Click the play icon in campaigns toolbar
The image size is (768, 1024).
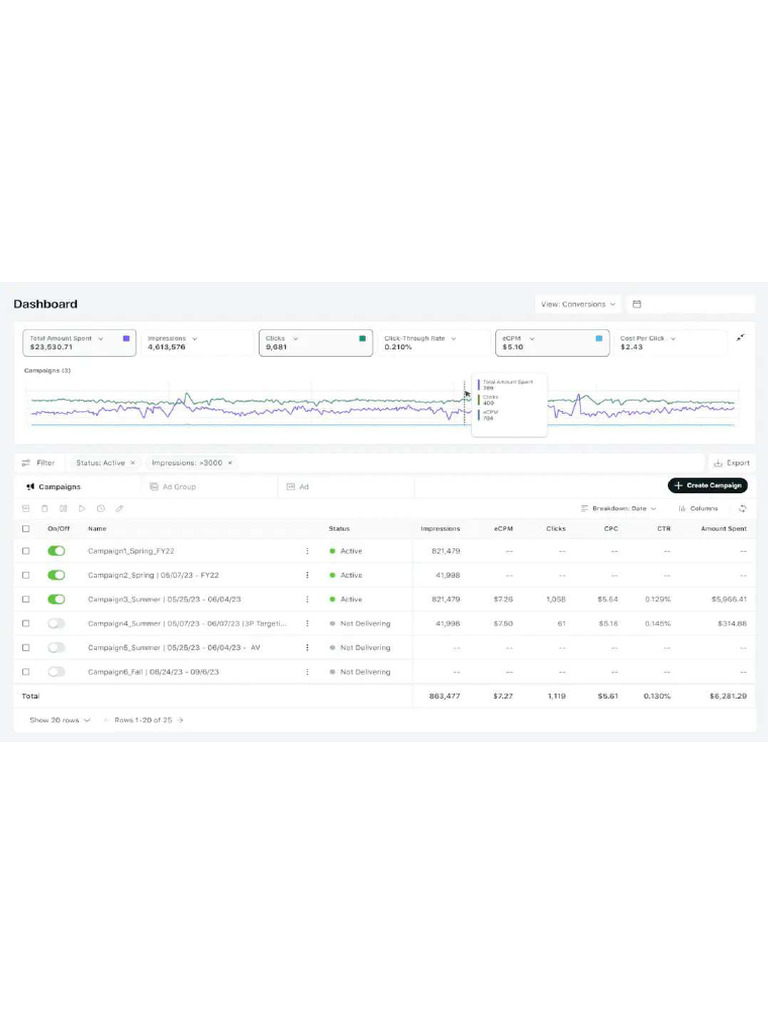coord(82,508)
